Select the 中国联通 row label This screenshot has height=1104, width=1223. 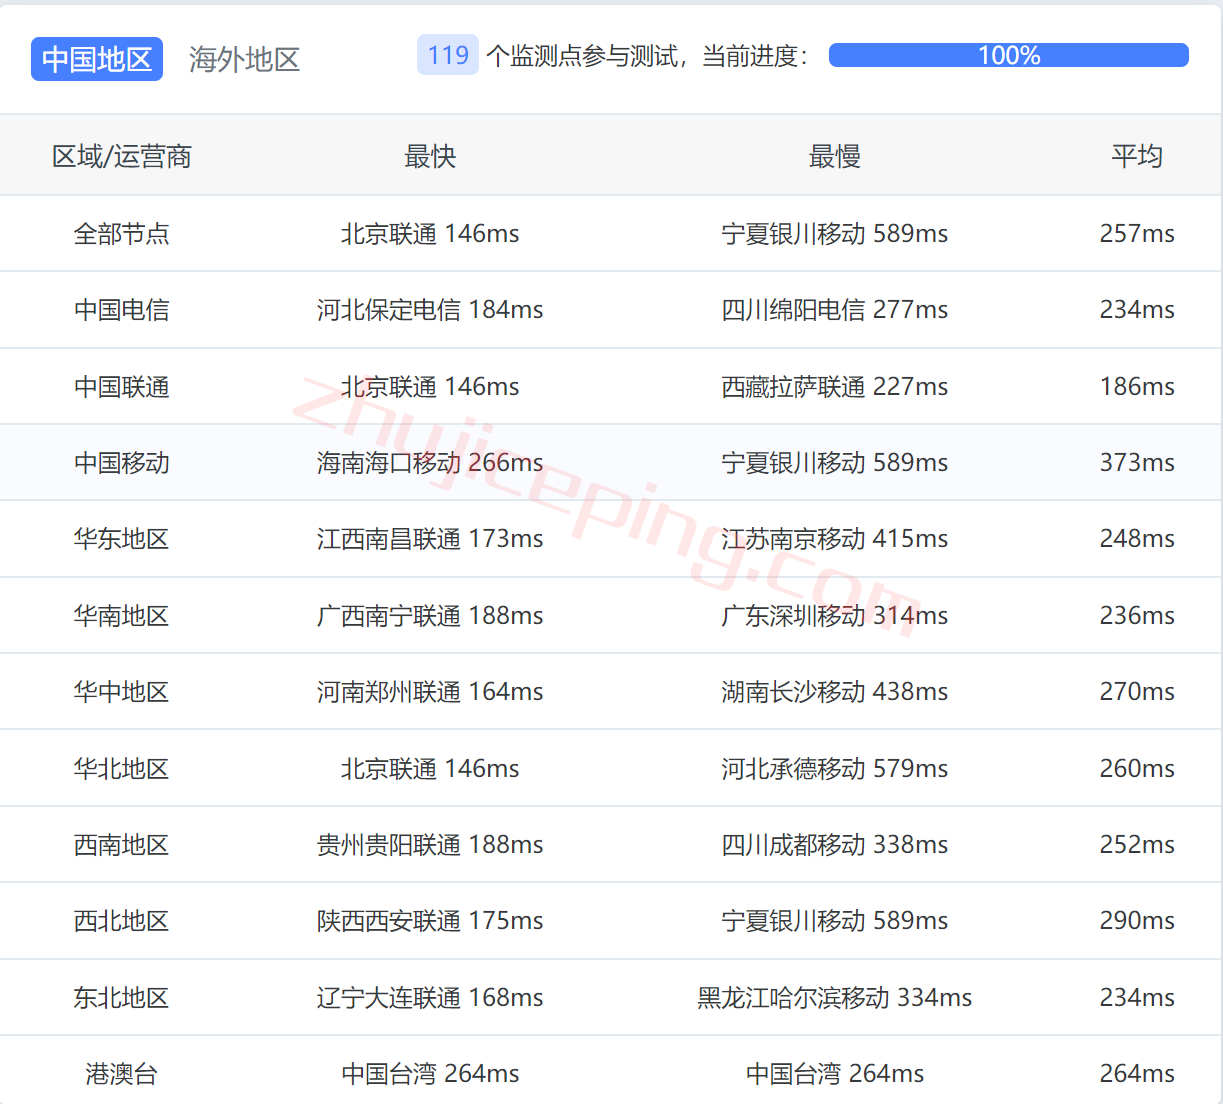pyautogui.click(x=122, y=386)
